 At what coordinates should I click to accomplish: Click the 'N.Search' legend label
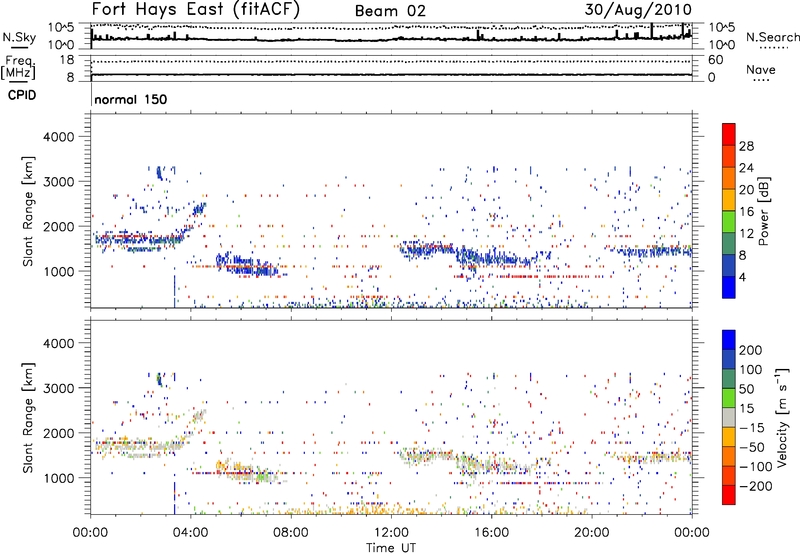772,37
